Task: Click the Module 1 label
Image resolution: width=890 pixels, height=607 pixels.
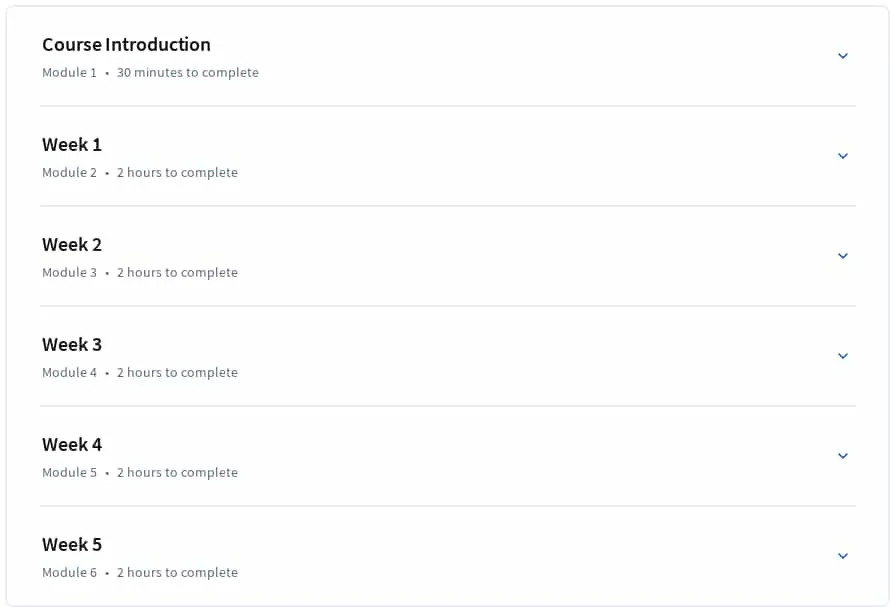Action: [x=69, y=73]
